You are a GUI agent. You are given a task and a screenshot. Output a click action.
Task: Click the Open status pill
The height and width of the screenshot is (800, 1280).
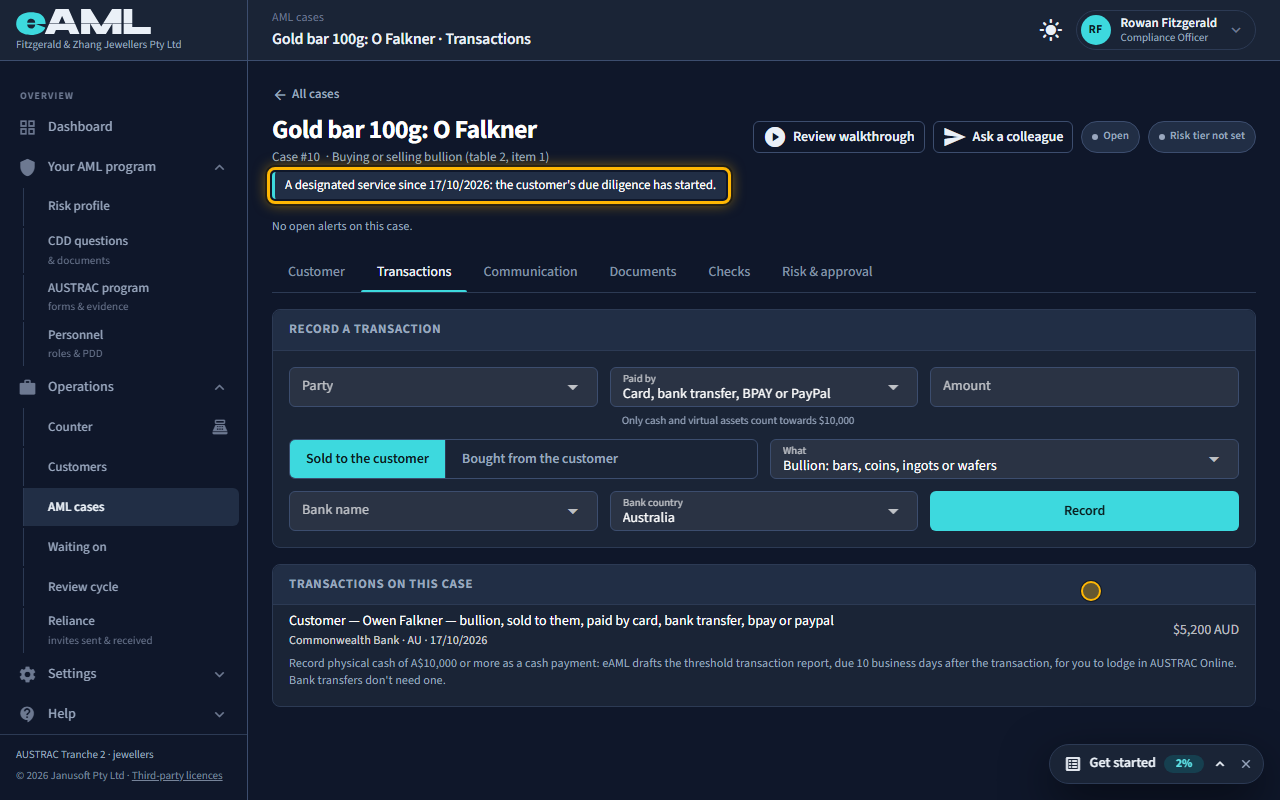tap(1110, 136)
